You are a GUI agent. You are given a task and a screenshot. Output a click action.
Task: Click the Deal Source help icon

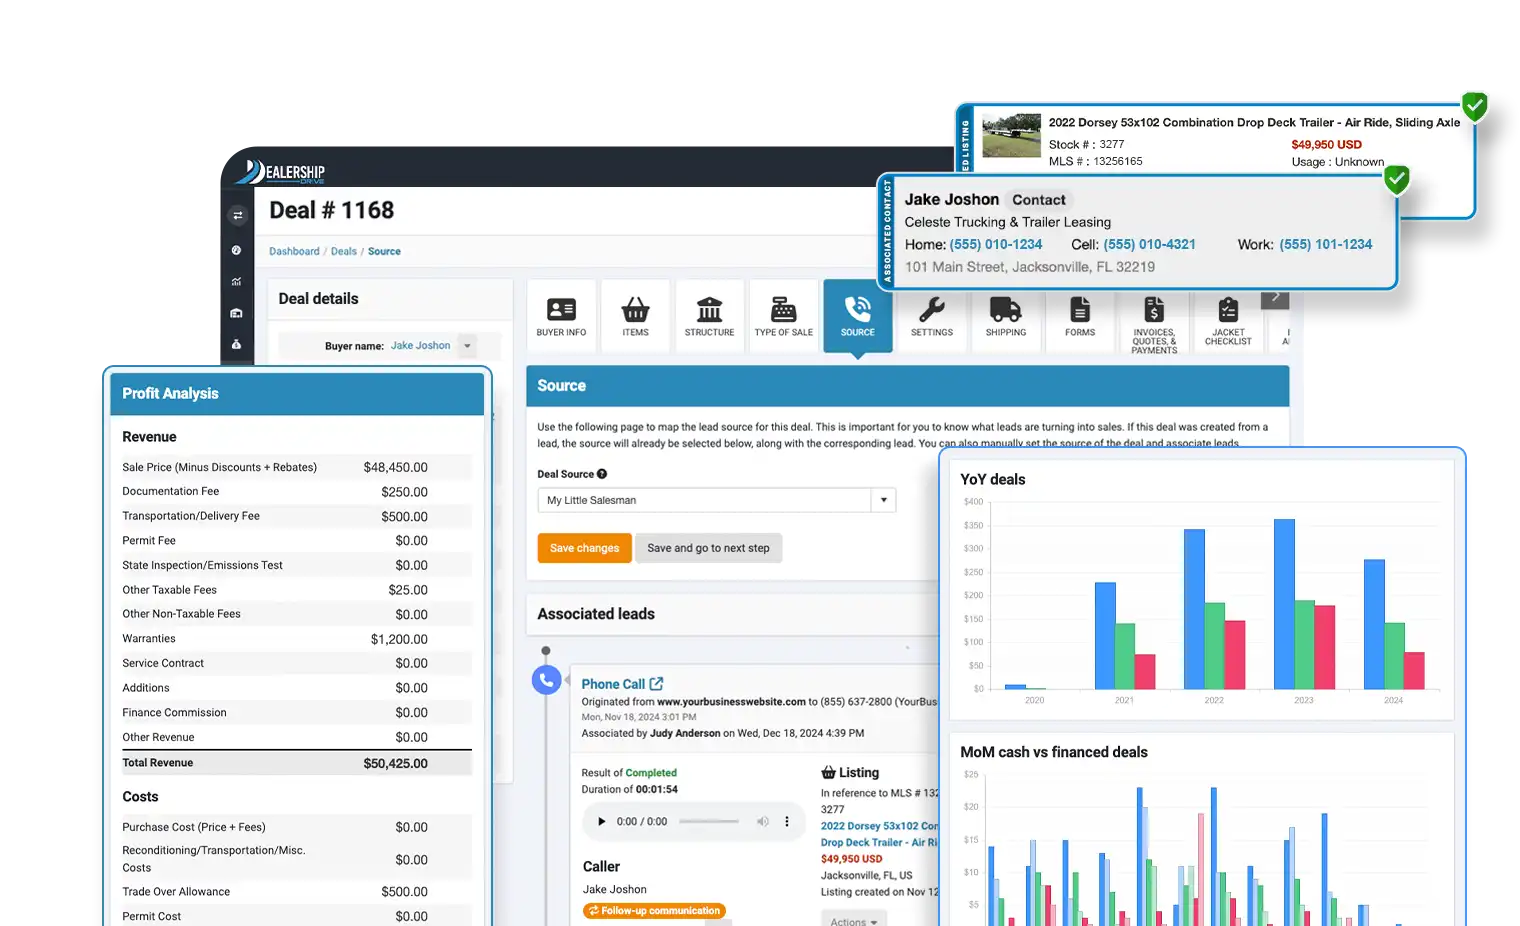pos(602,474)
